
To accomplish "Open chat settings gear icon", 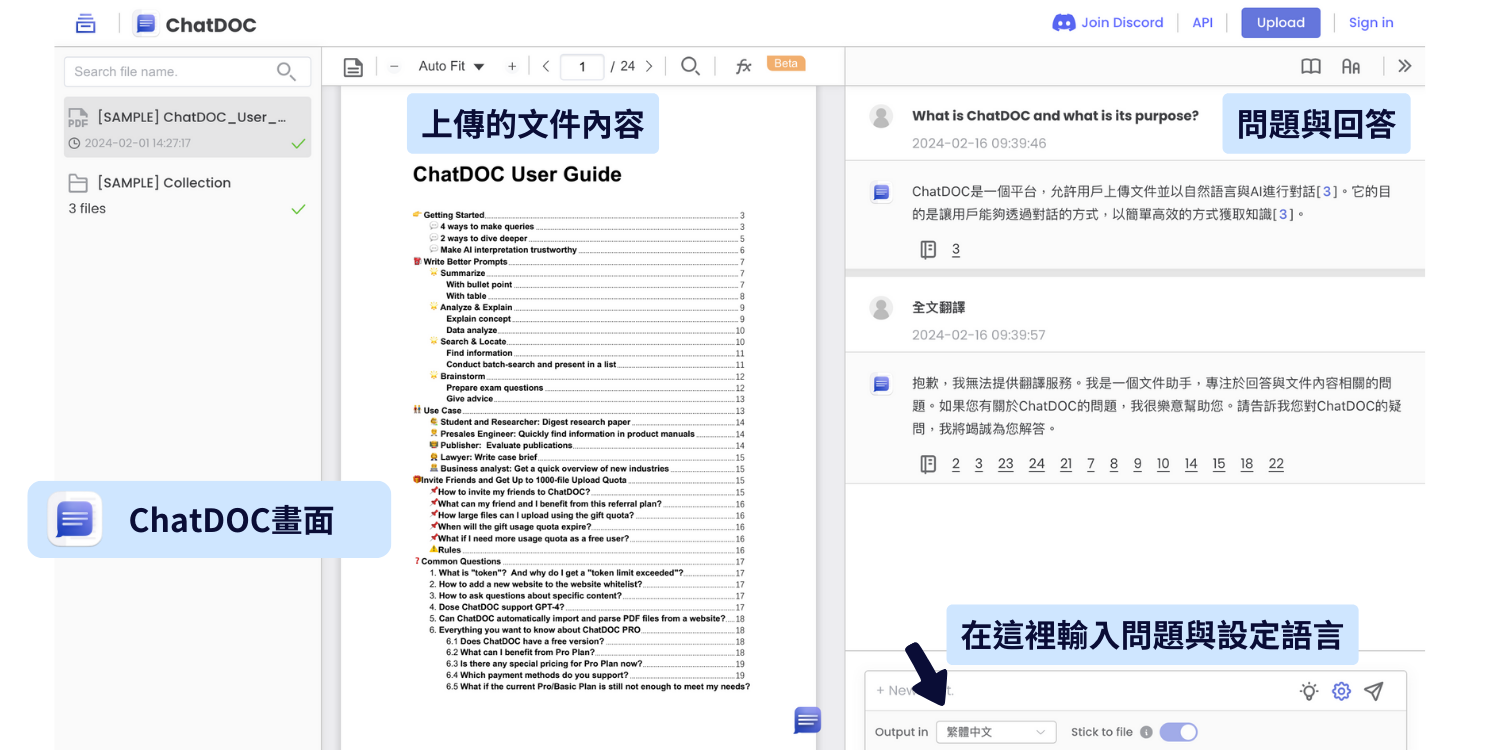I will pos(1341,691).
